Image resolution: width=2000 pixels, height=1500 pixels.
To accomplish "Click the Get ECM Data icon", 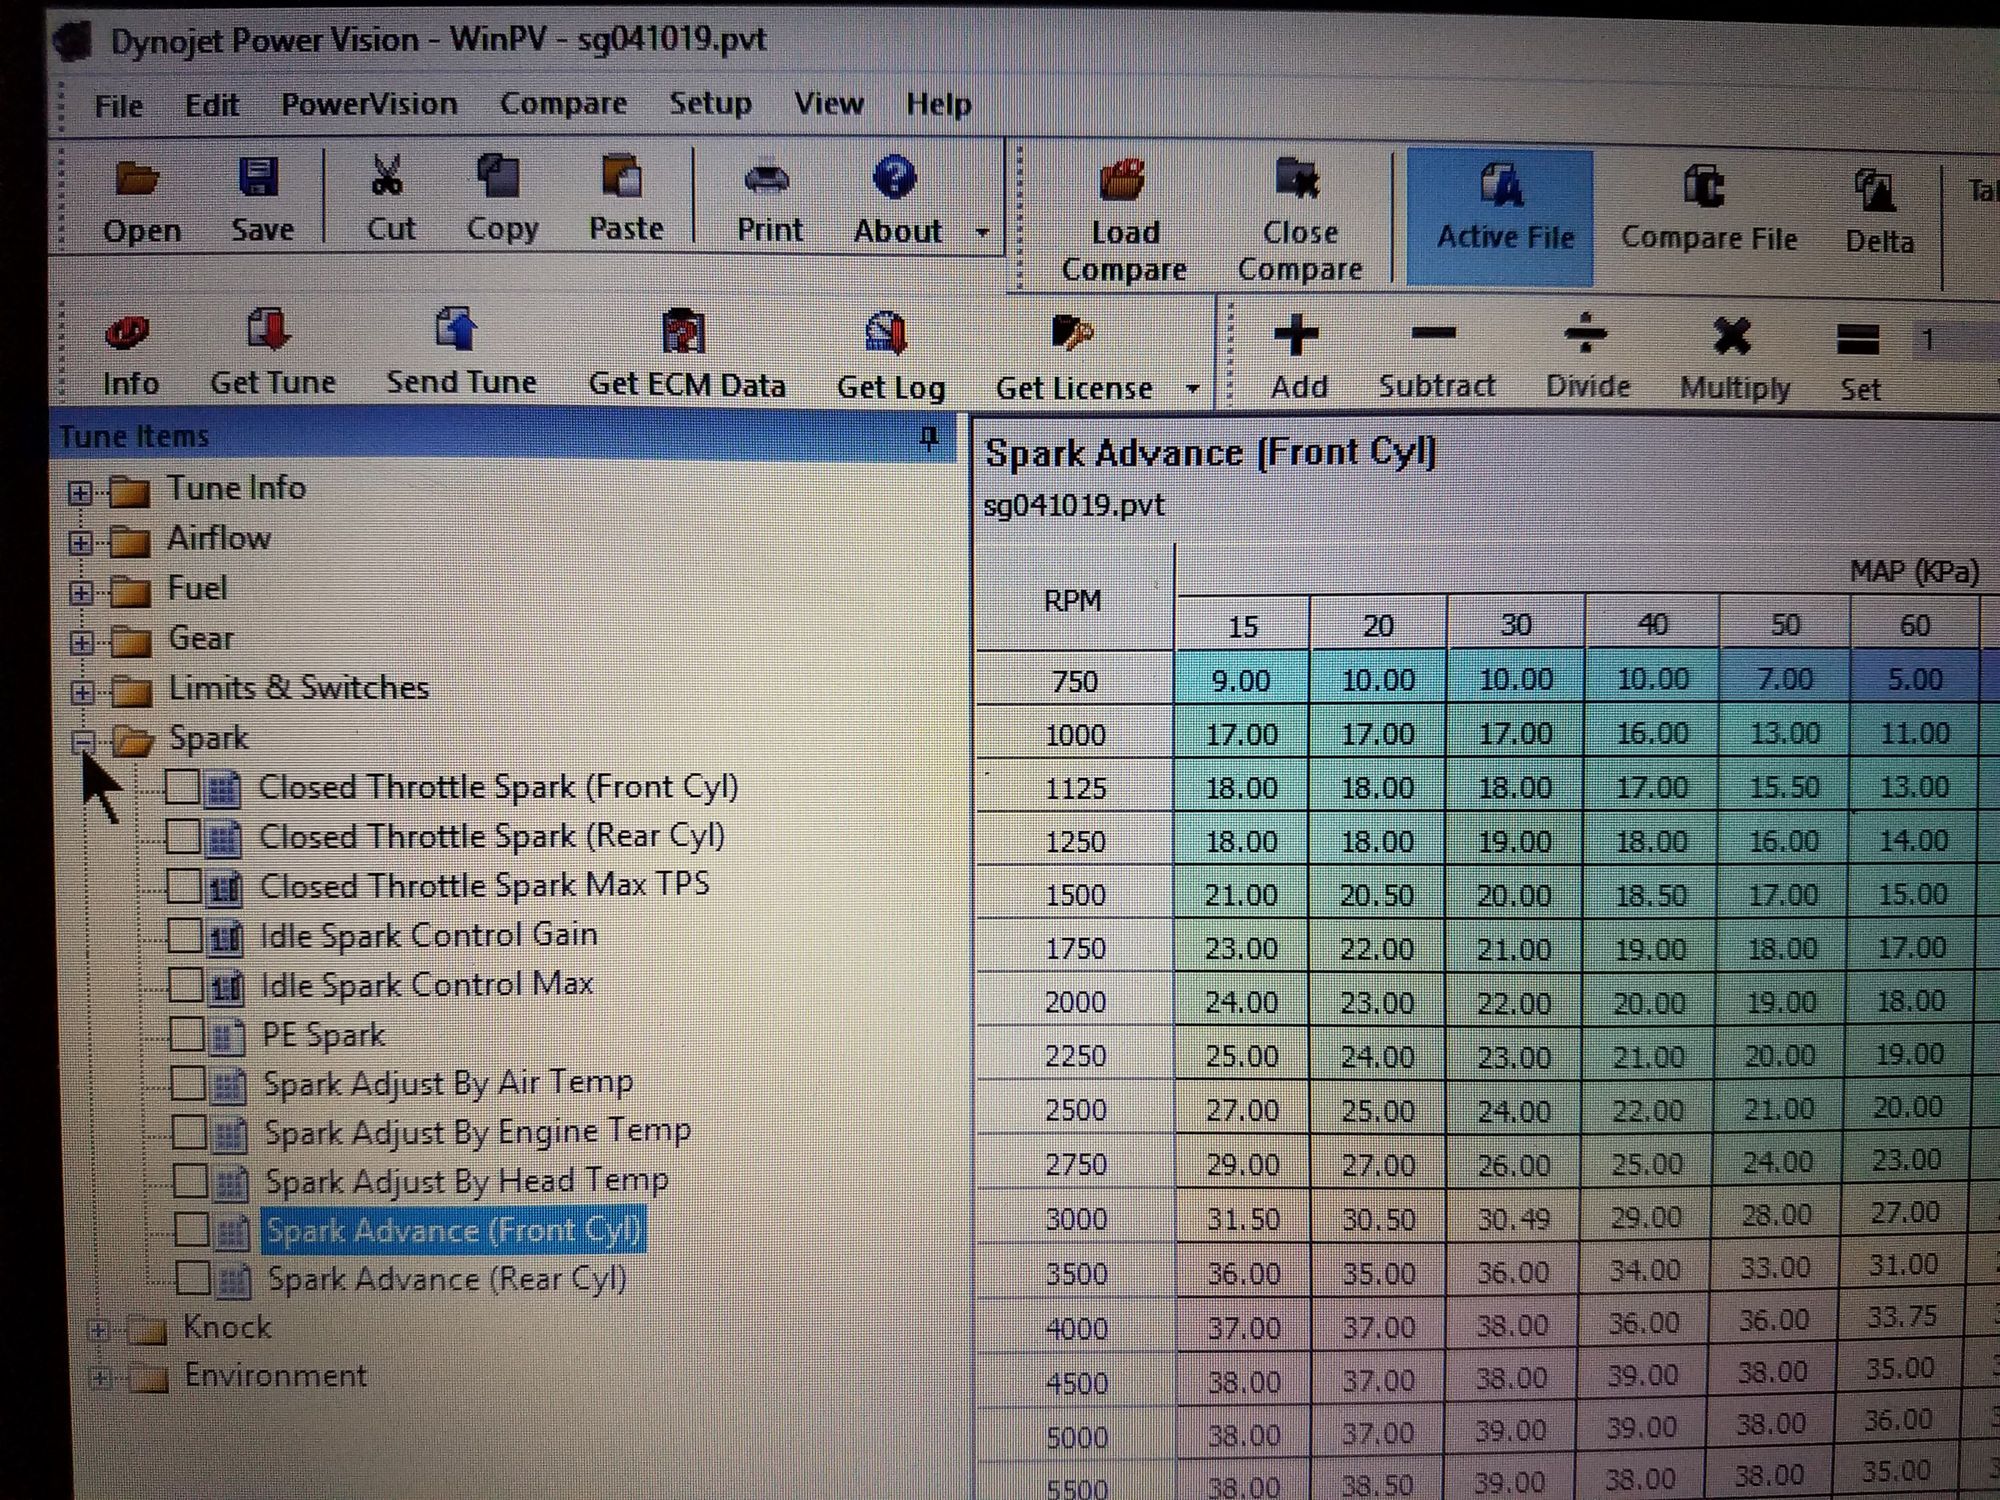I will tap(683, 333).
